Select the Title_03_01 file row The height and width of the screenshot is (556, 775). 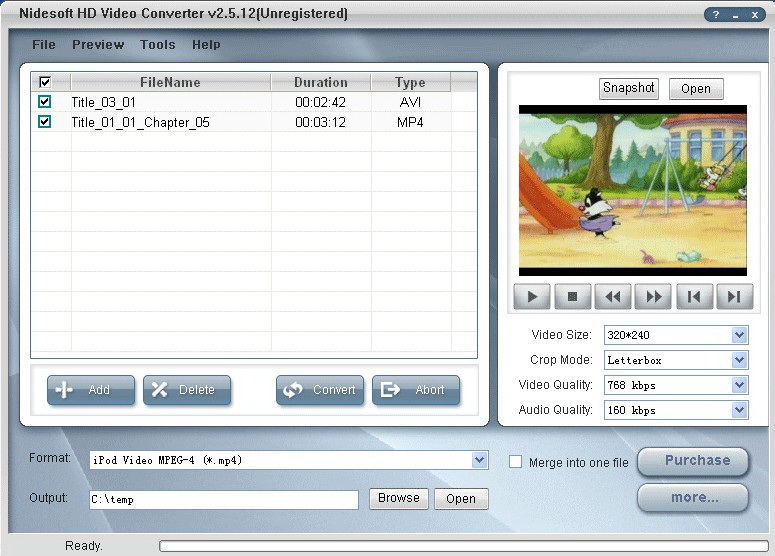[254, 102]
